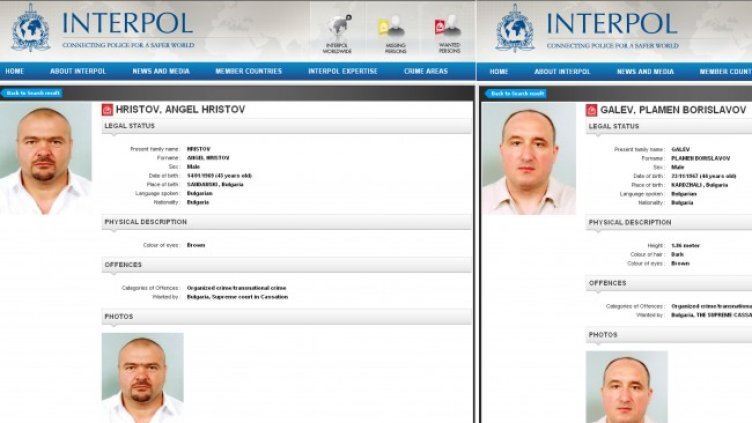Open the Wanted Persons icon

click(x=447, y=28)
